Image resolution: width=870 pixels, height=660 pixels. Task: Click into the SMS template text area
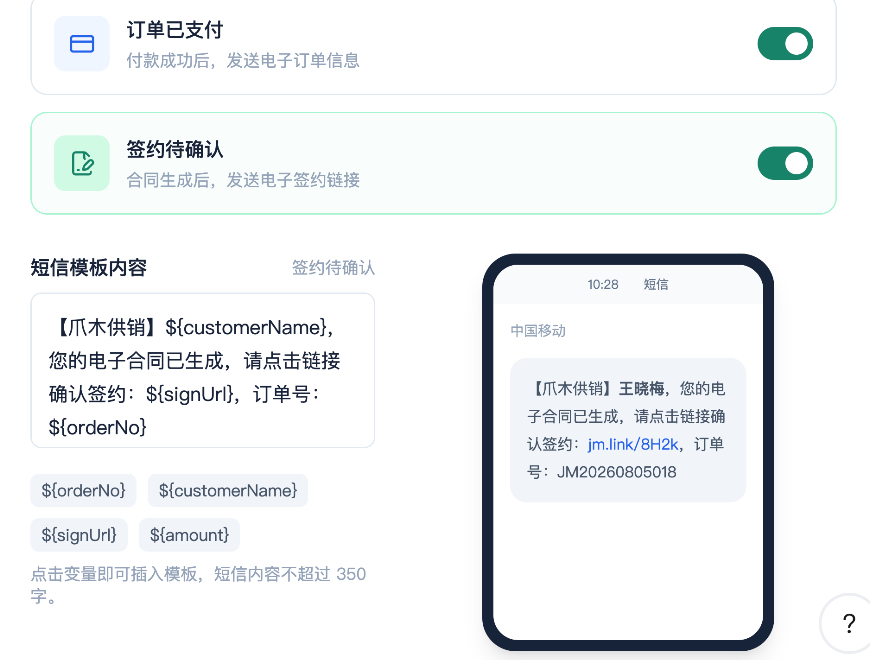(x=203, y=370)
